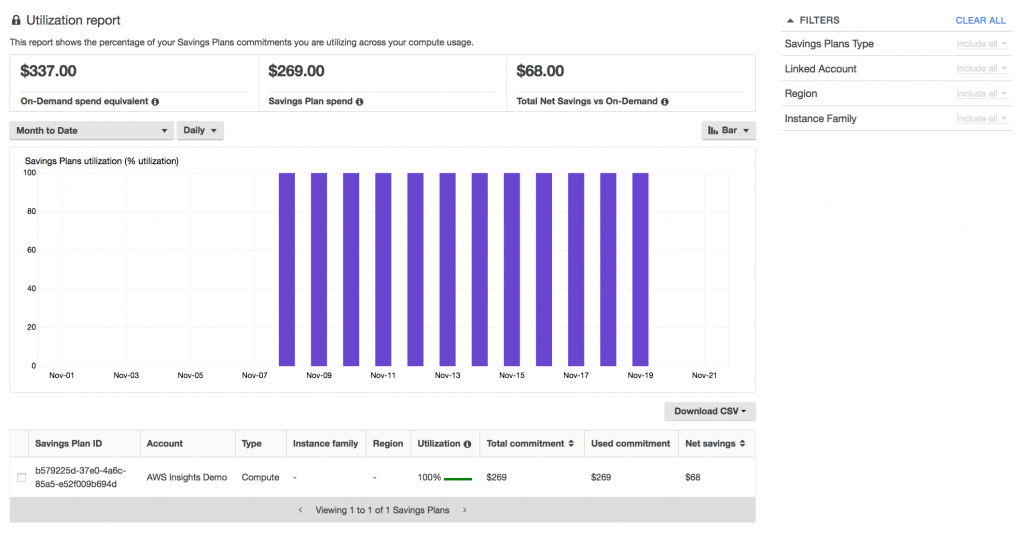The image size is (1024, 535).
Task: Go to next page of Savings Plans
Action: [464, 510]
